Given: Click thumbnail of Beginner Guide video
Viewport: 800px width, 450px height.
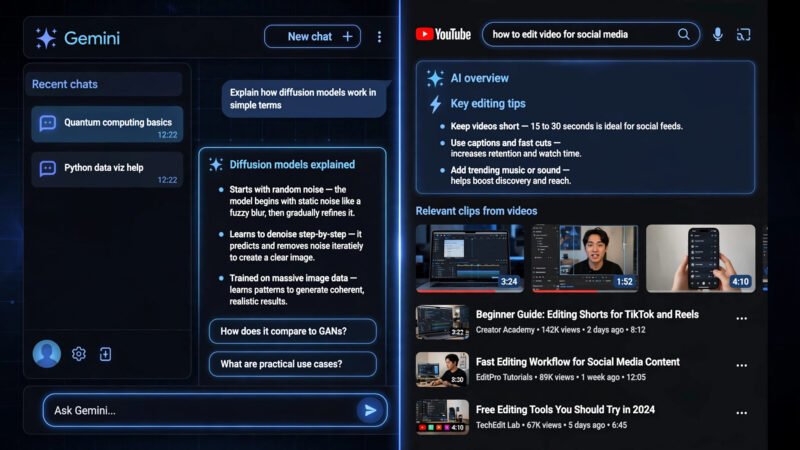Looking at the screenshot, I should pyautogui.click(x=442, y=322).
